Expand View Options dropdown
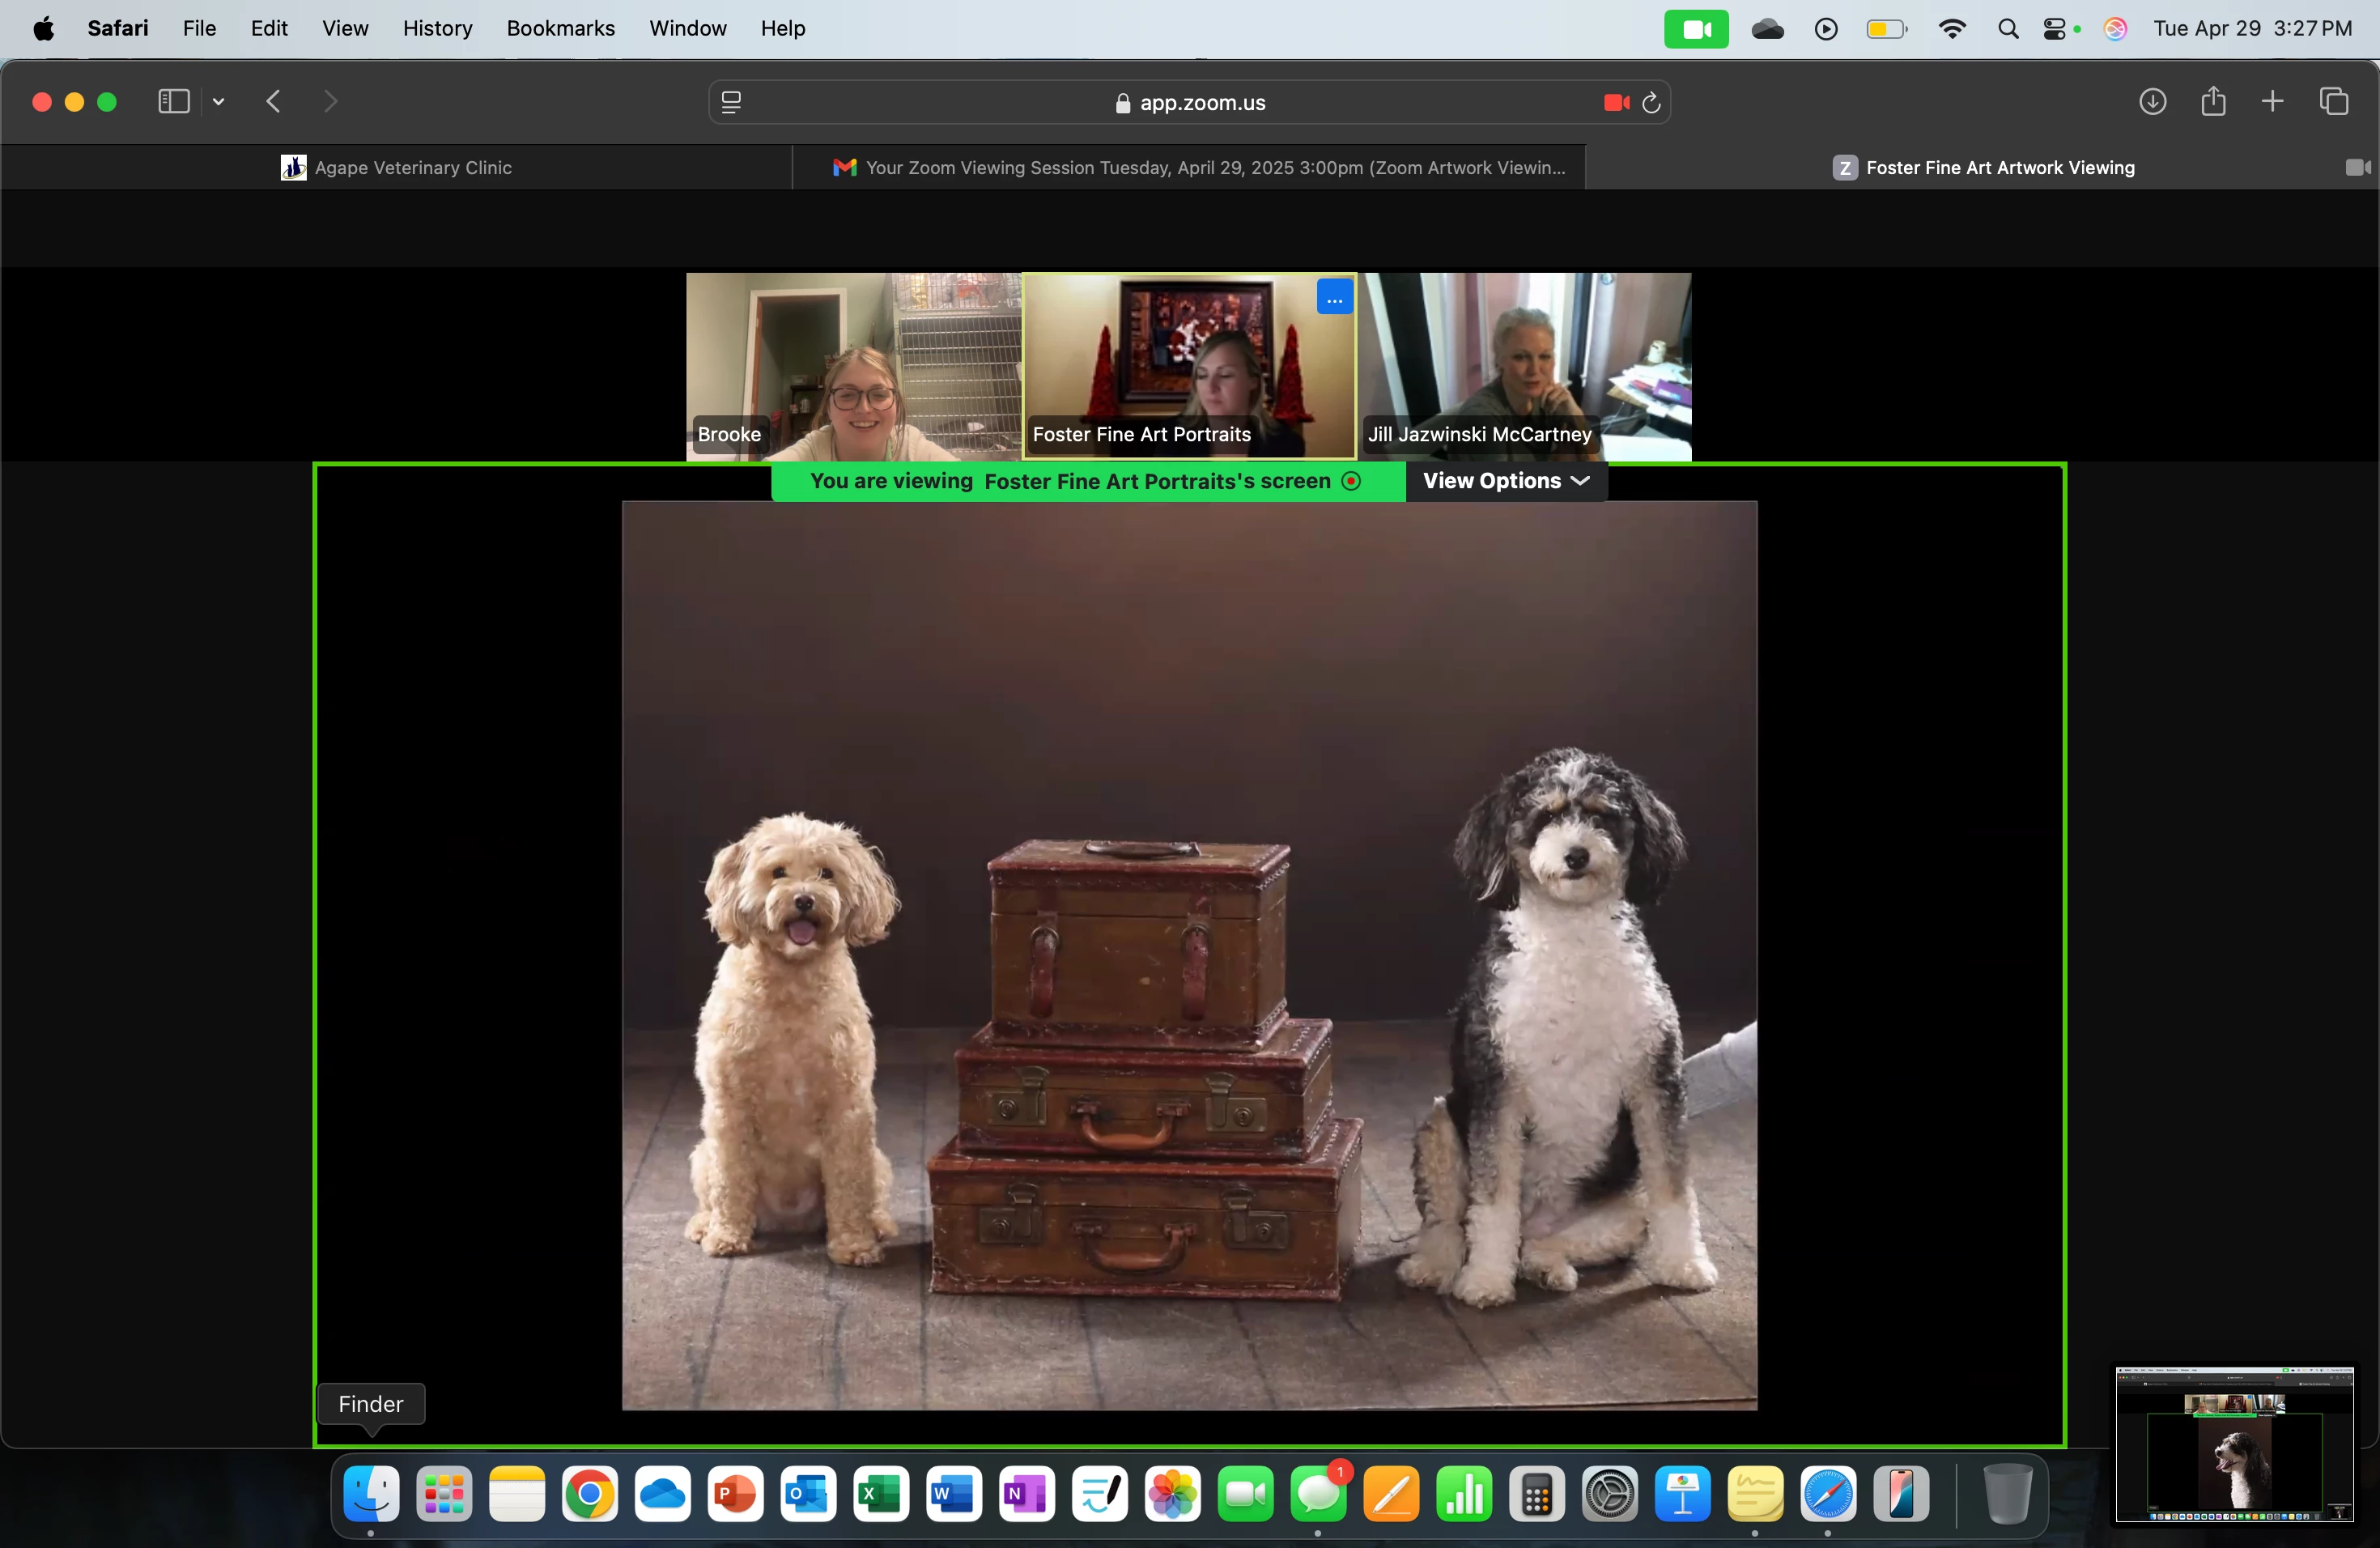The image size is (2380, 1548). [x=1505, y=481]
